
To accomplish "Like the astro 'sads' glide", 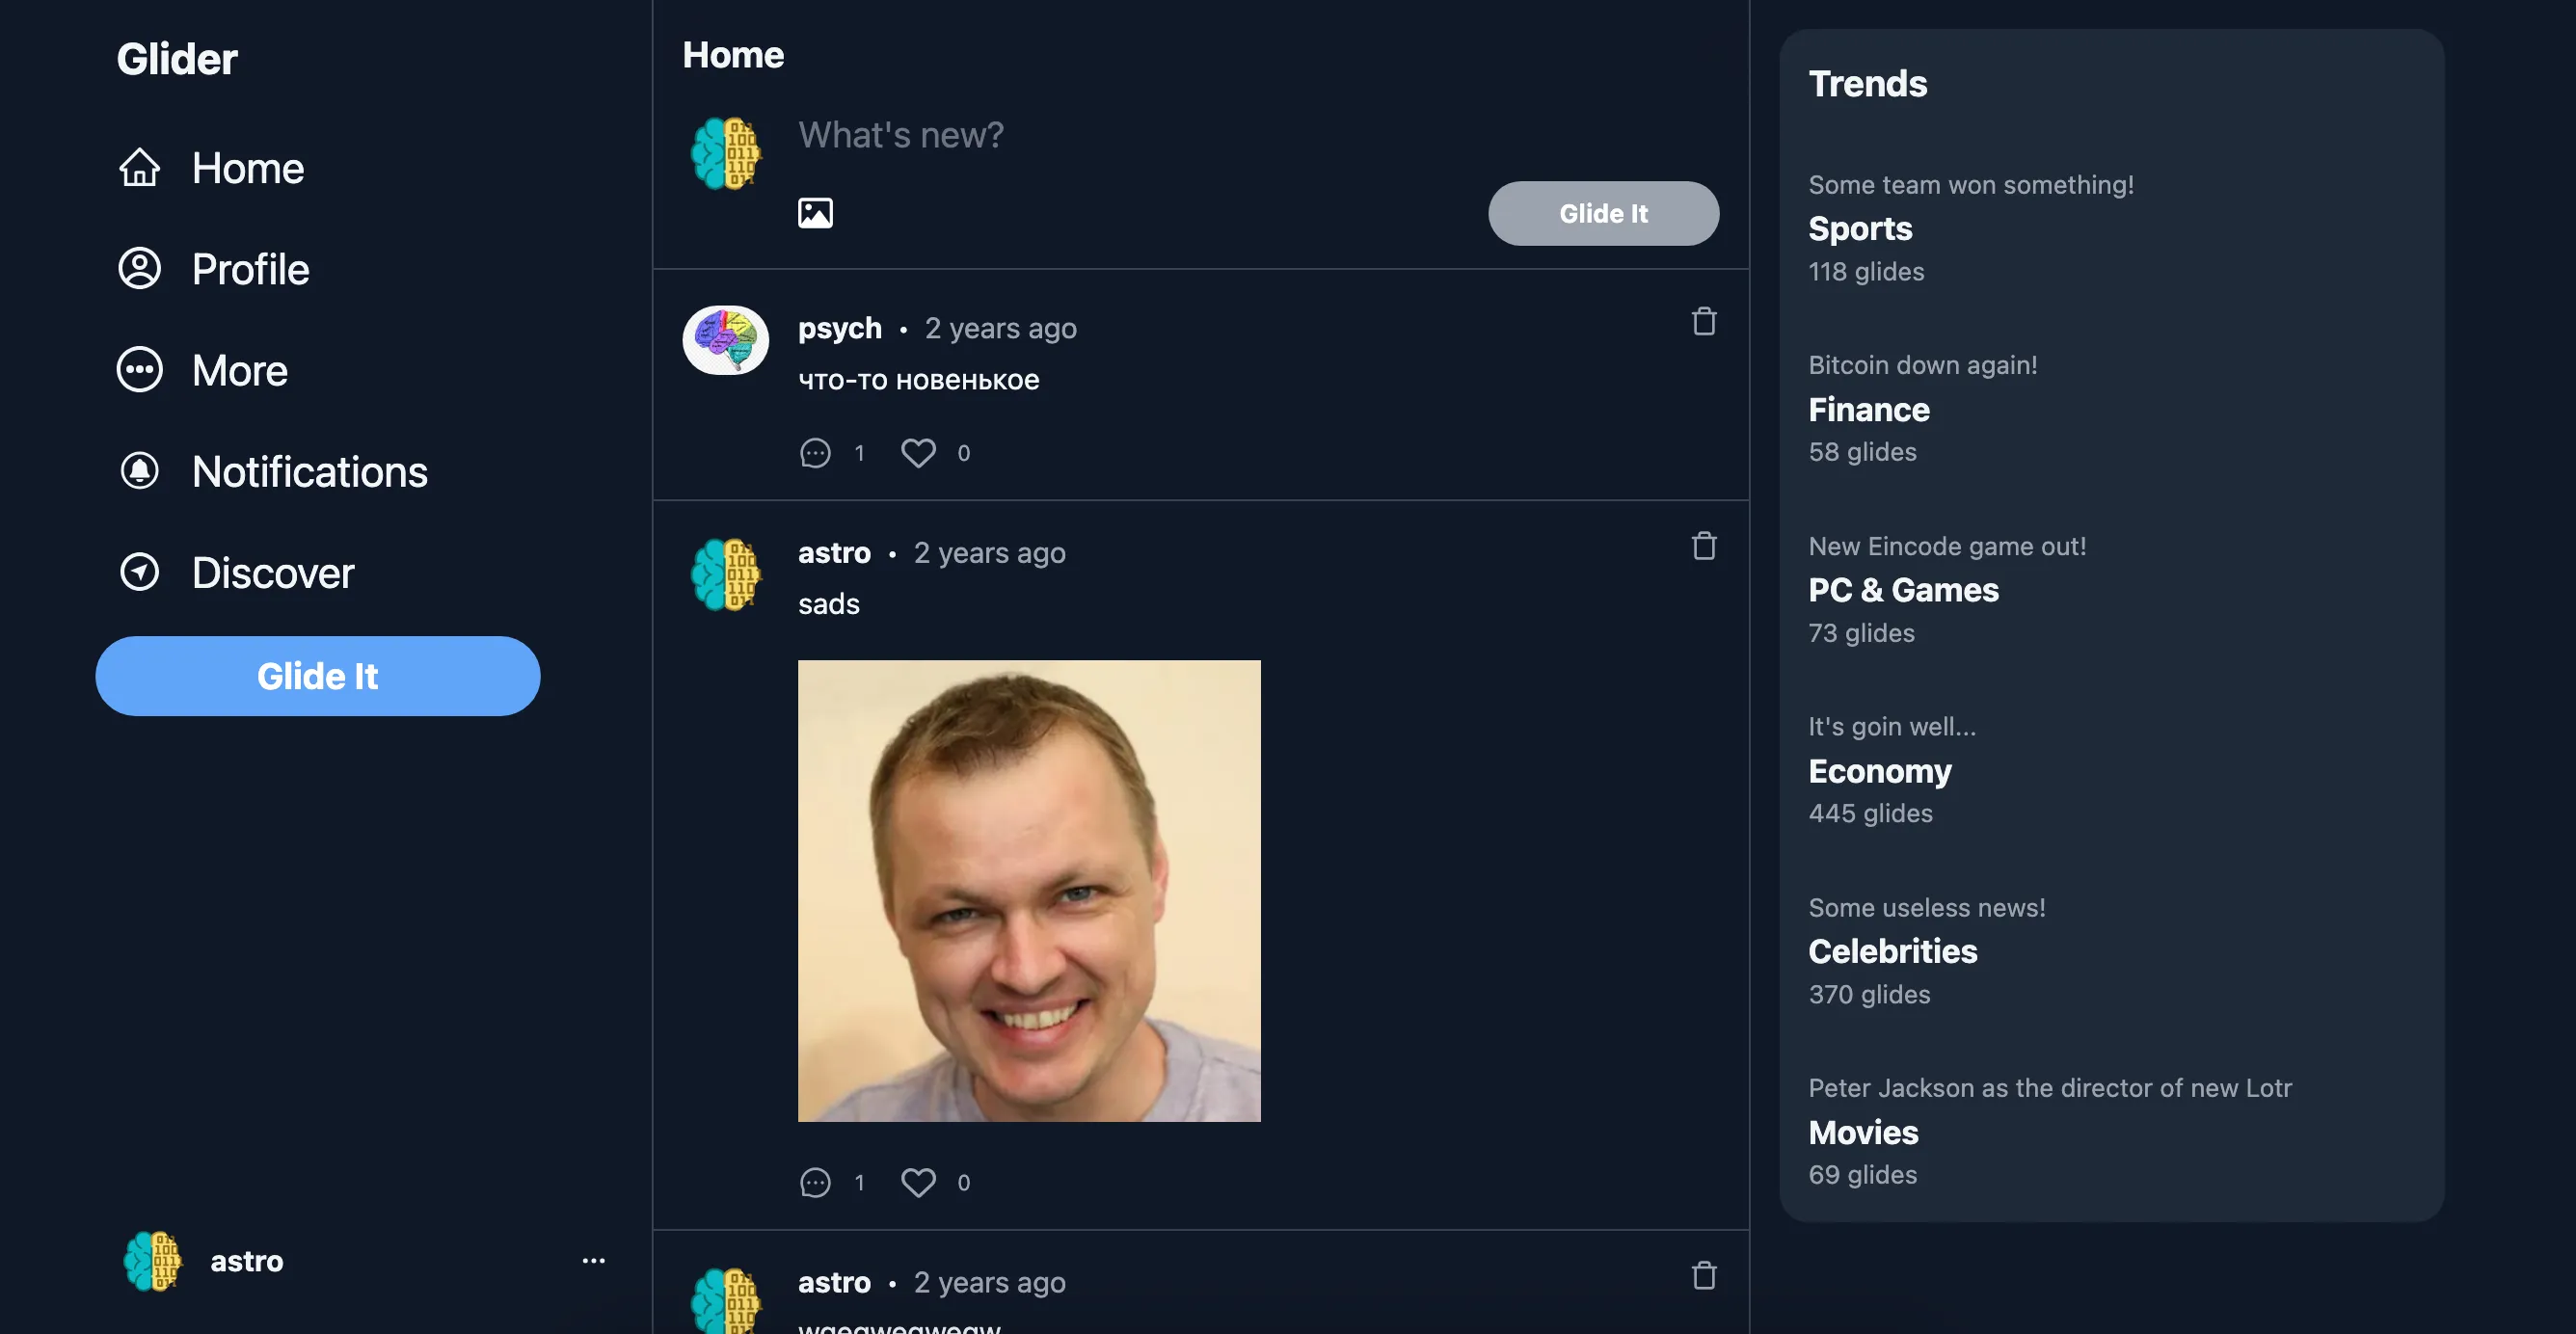I will pos(918,1183).
